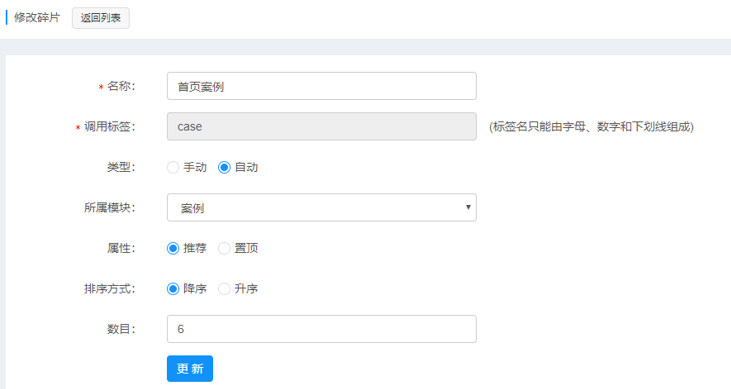Open the 所属模块 dropdown showing 案例
The width and height of the screenshot is (731, 389).
(322, 208)
